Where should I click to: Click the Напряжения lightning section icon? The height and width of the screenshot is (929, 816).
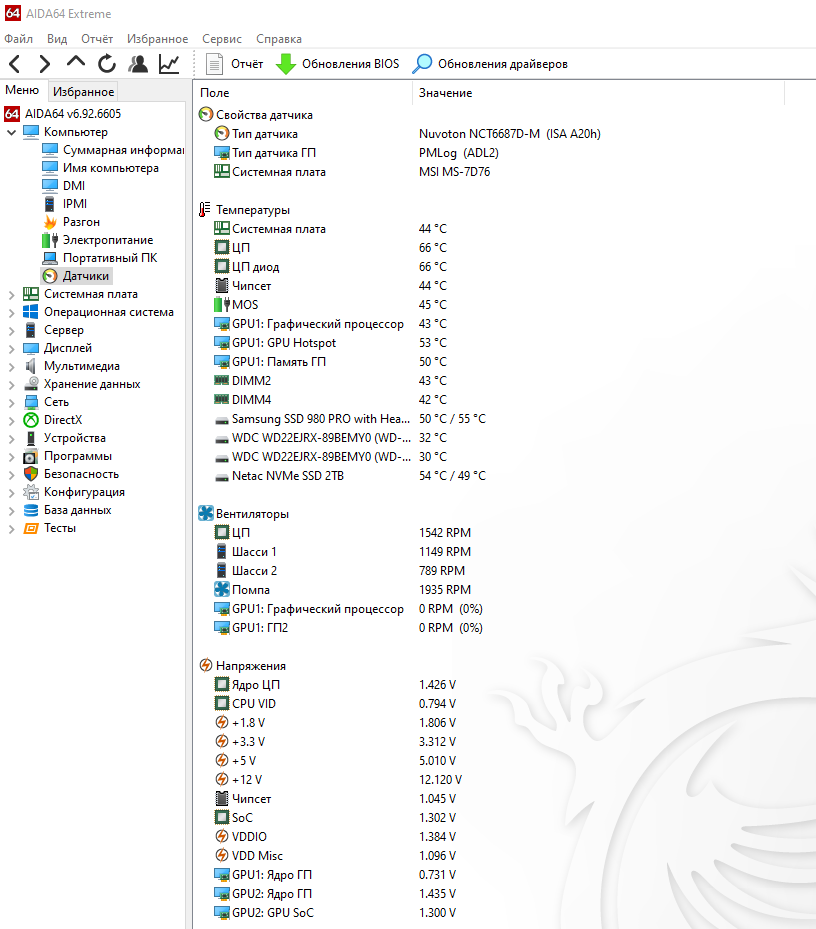206,665
